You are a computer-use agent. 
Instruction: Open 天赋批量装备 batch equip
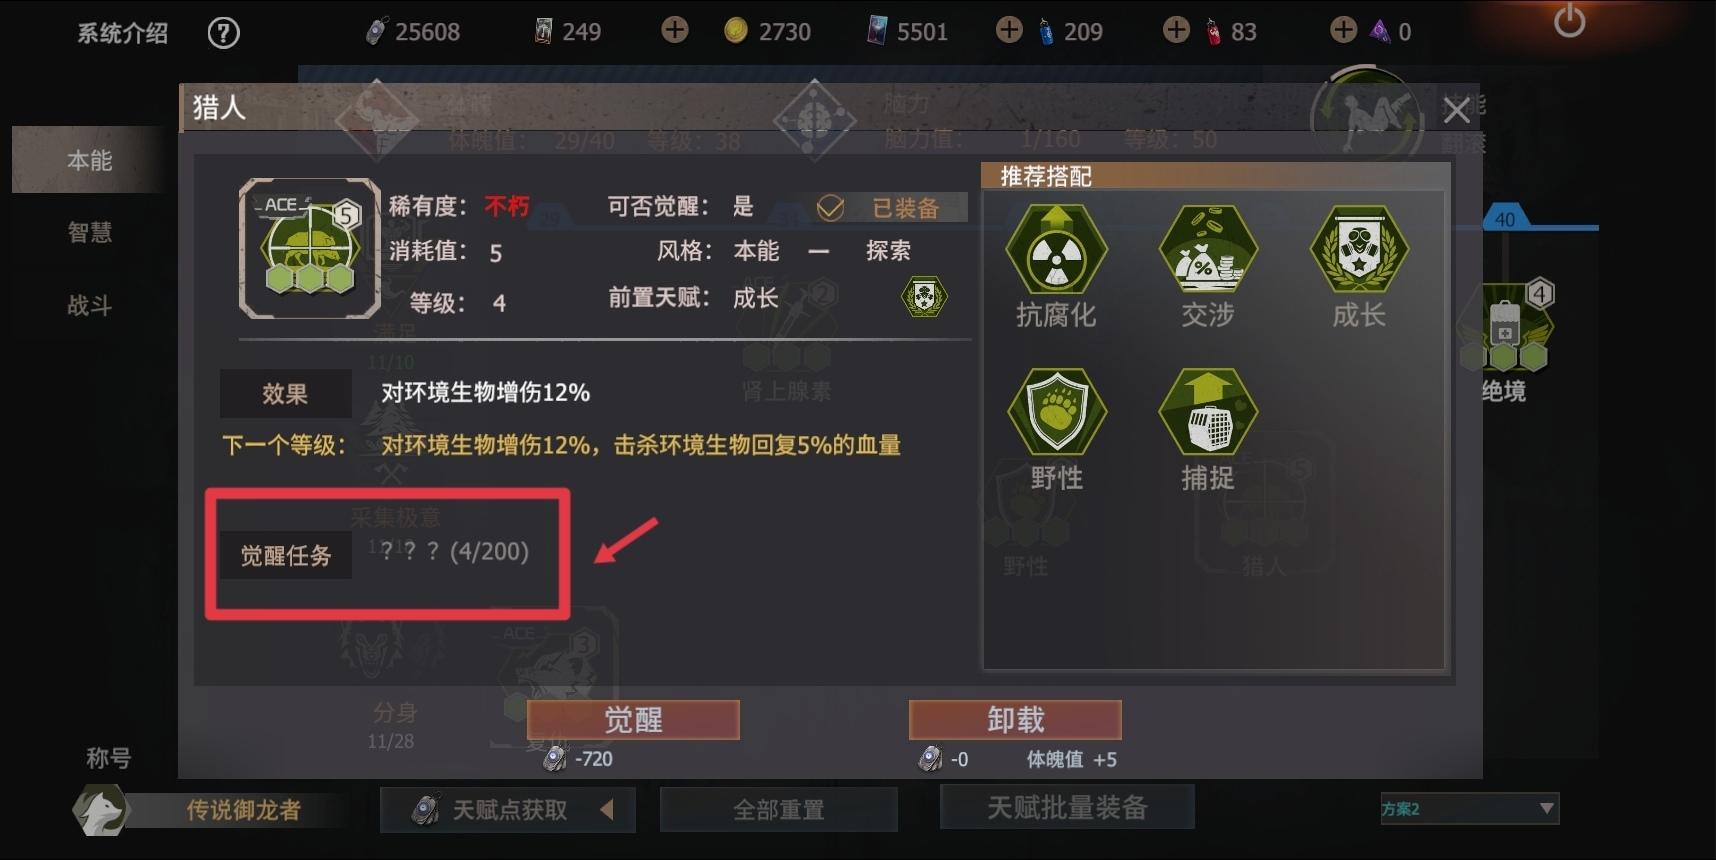click(1067, 807)
